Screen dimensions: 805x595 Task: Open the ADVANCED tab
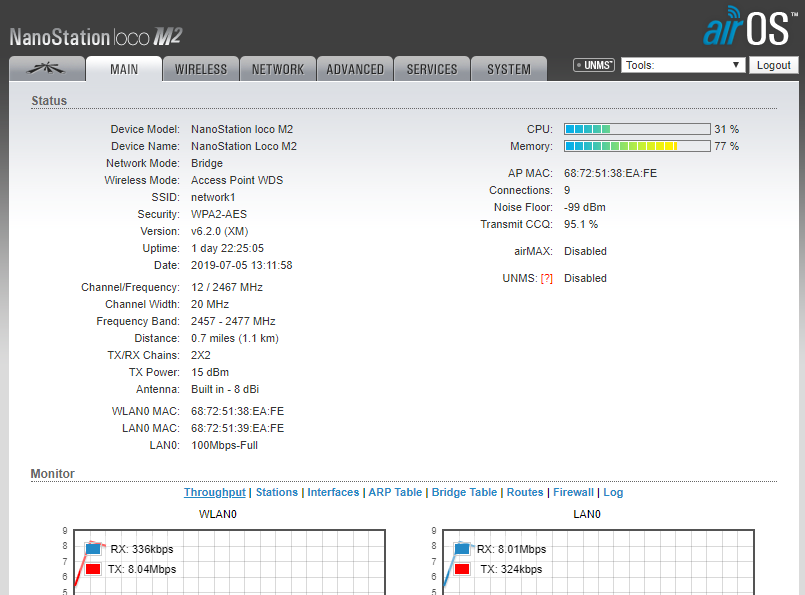pos(355,69)
